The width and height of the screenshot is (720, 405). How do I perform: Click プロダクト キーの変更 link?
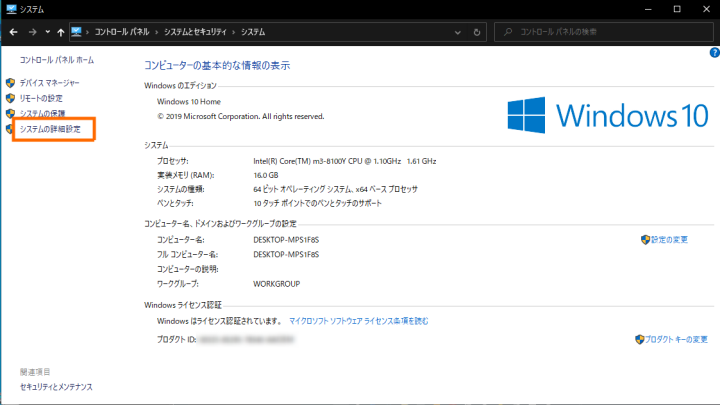[x=676, y=340]
